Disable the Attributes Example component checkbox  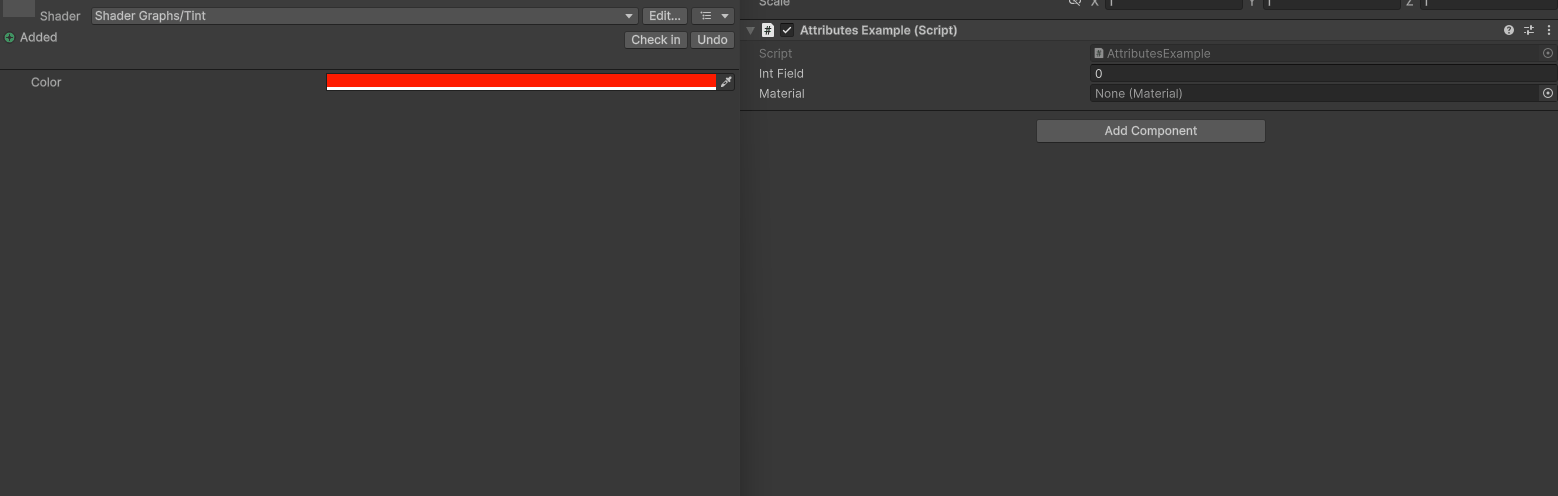[x=787, y=30]
